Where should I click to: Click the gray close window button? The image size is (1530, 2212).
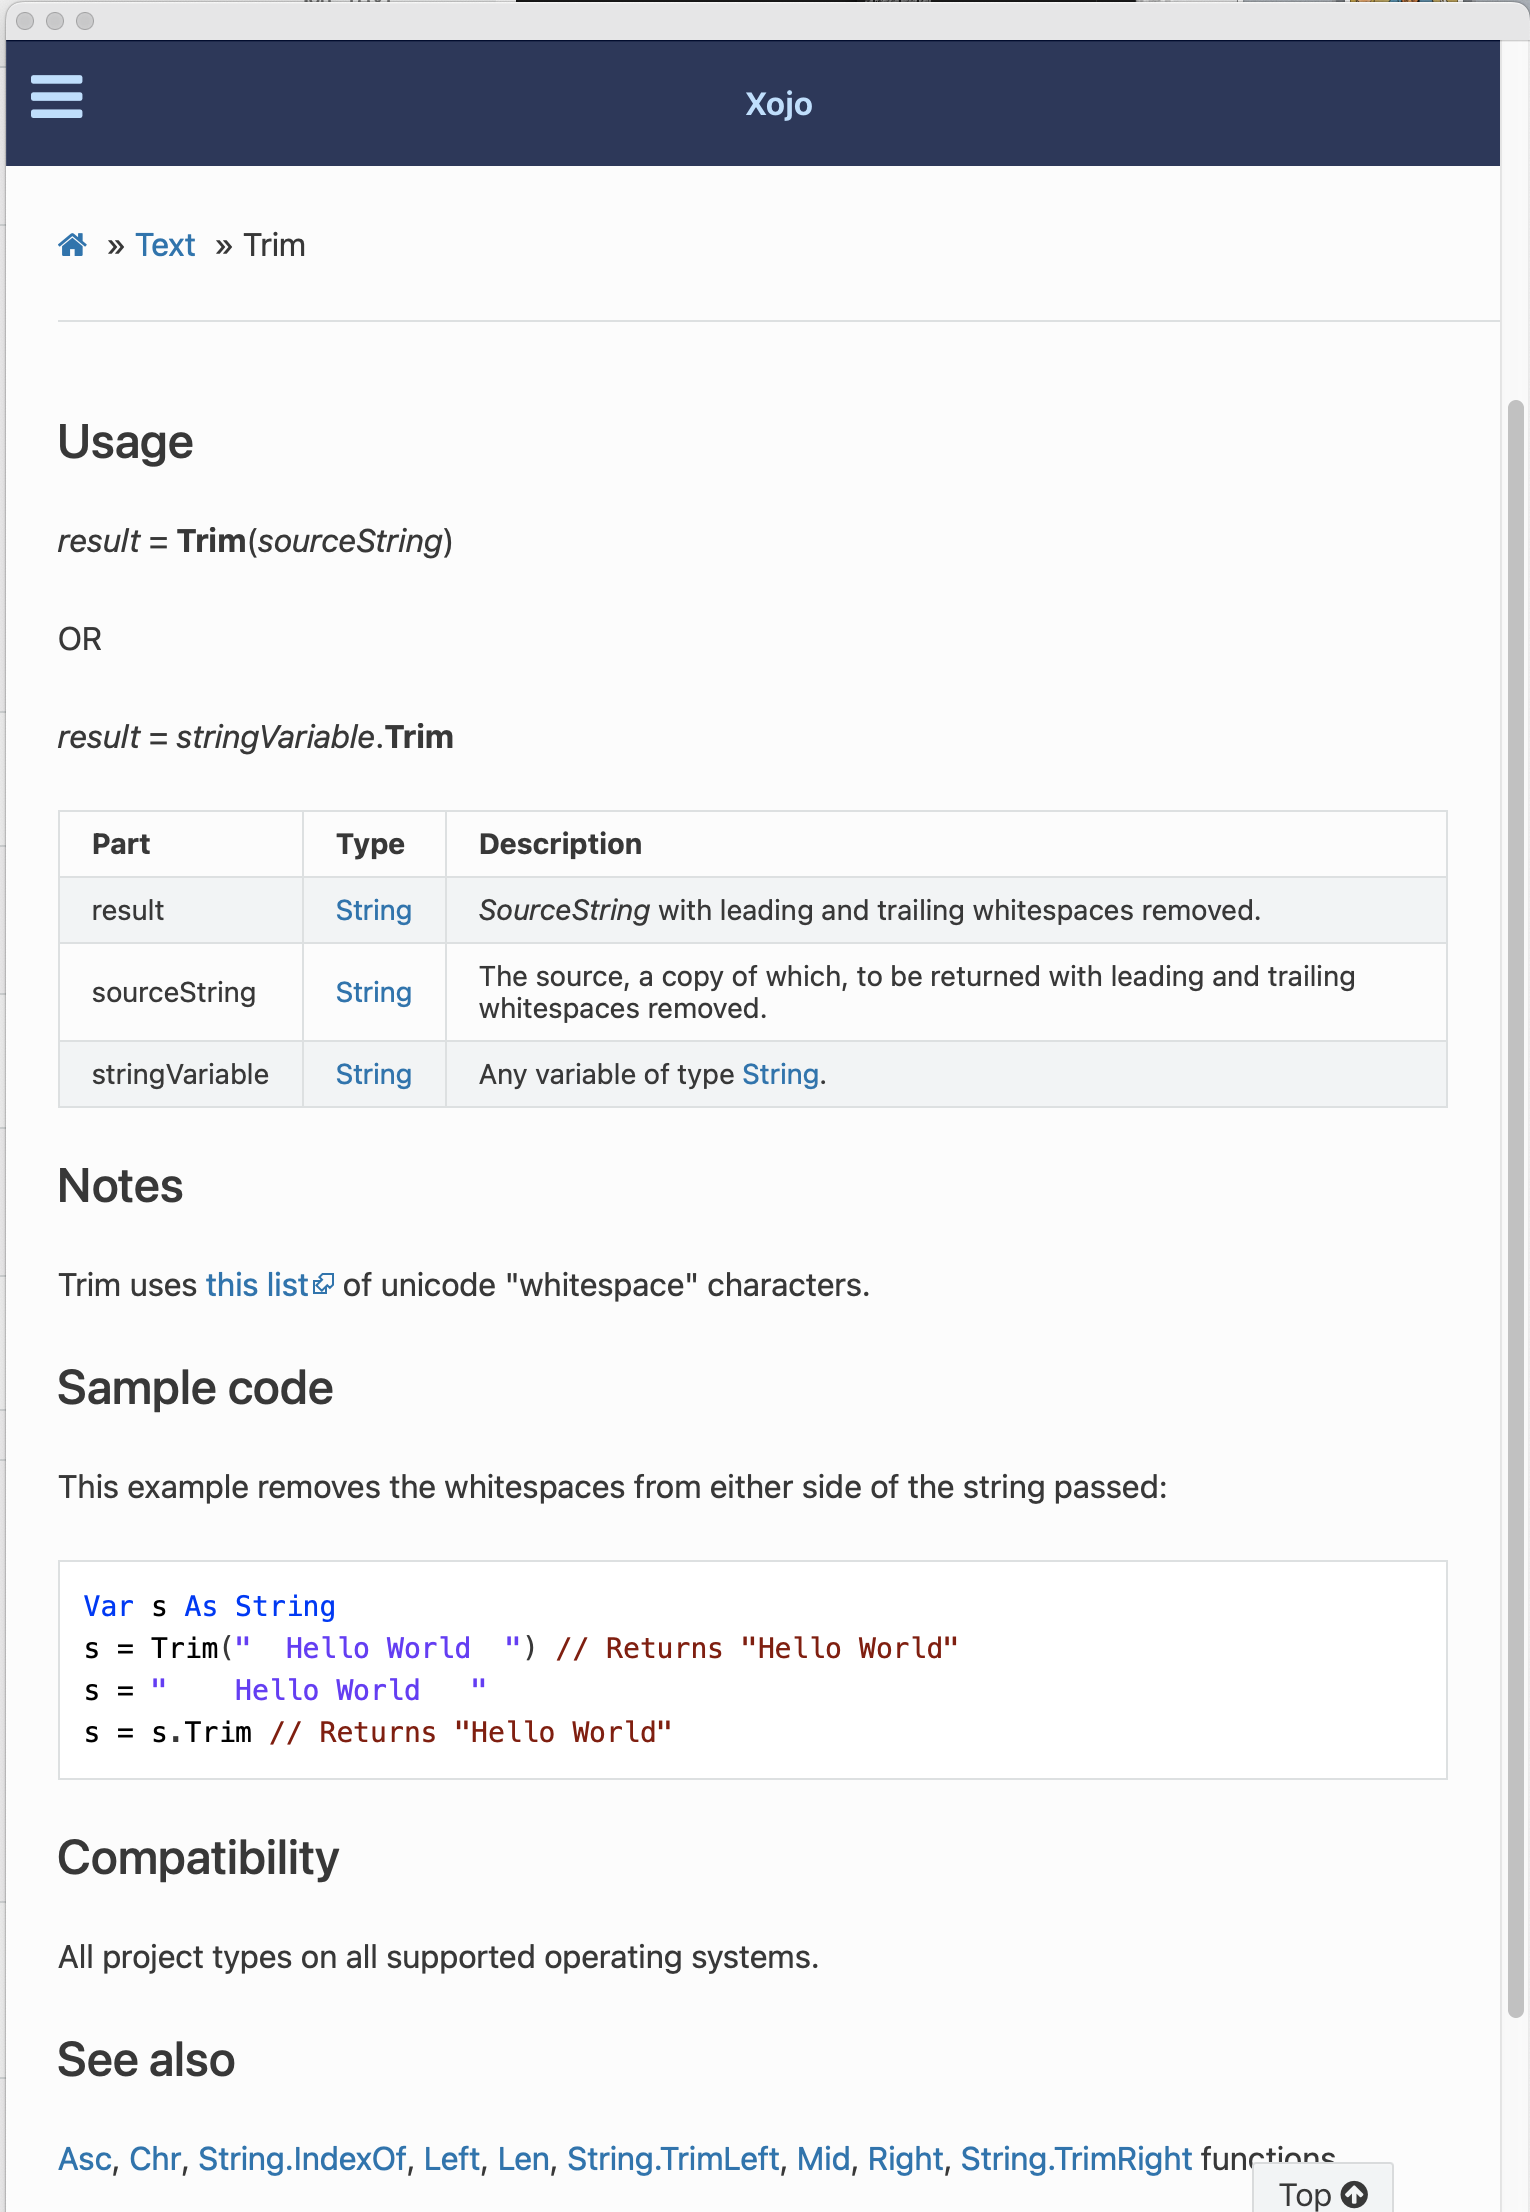click(x=26, y=21)
